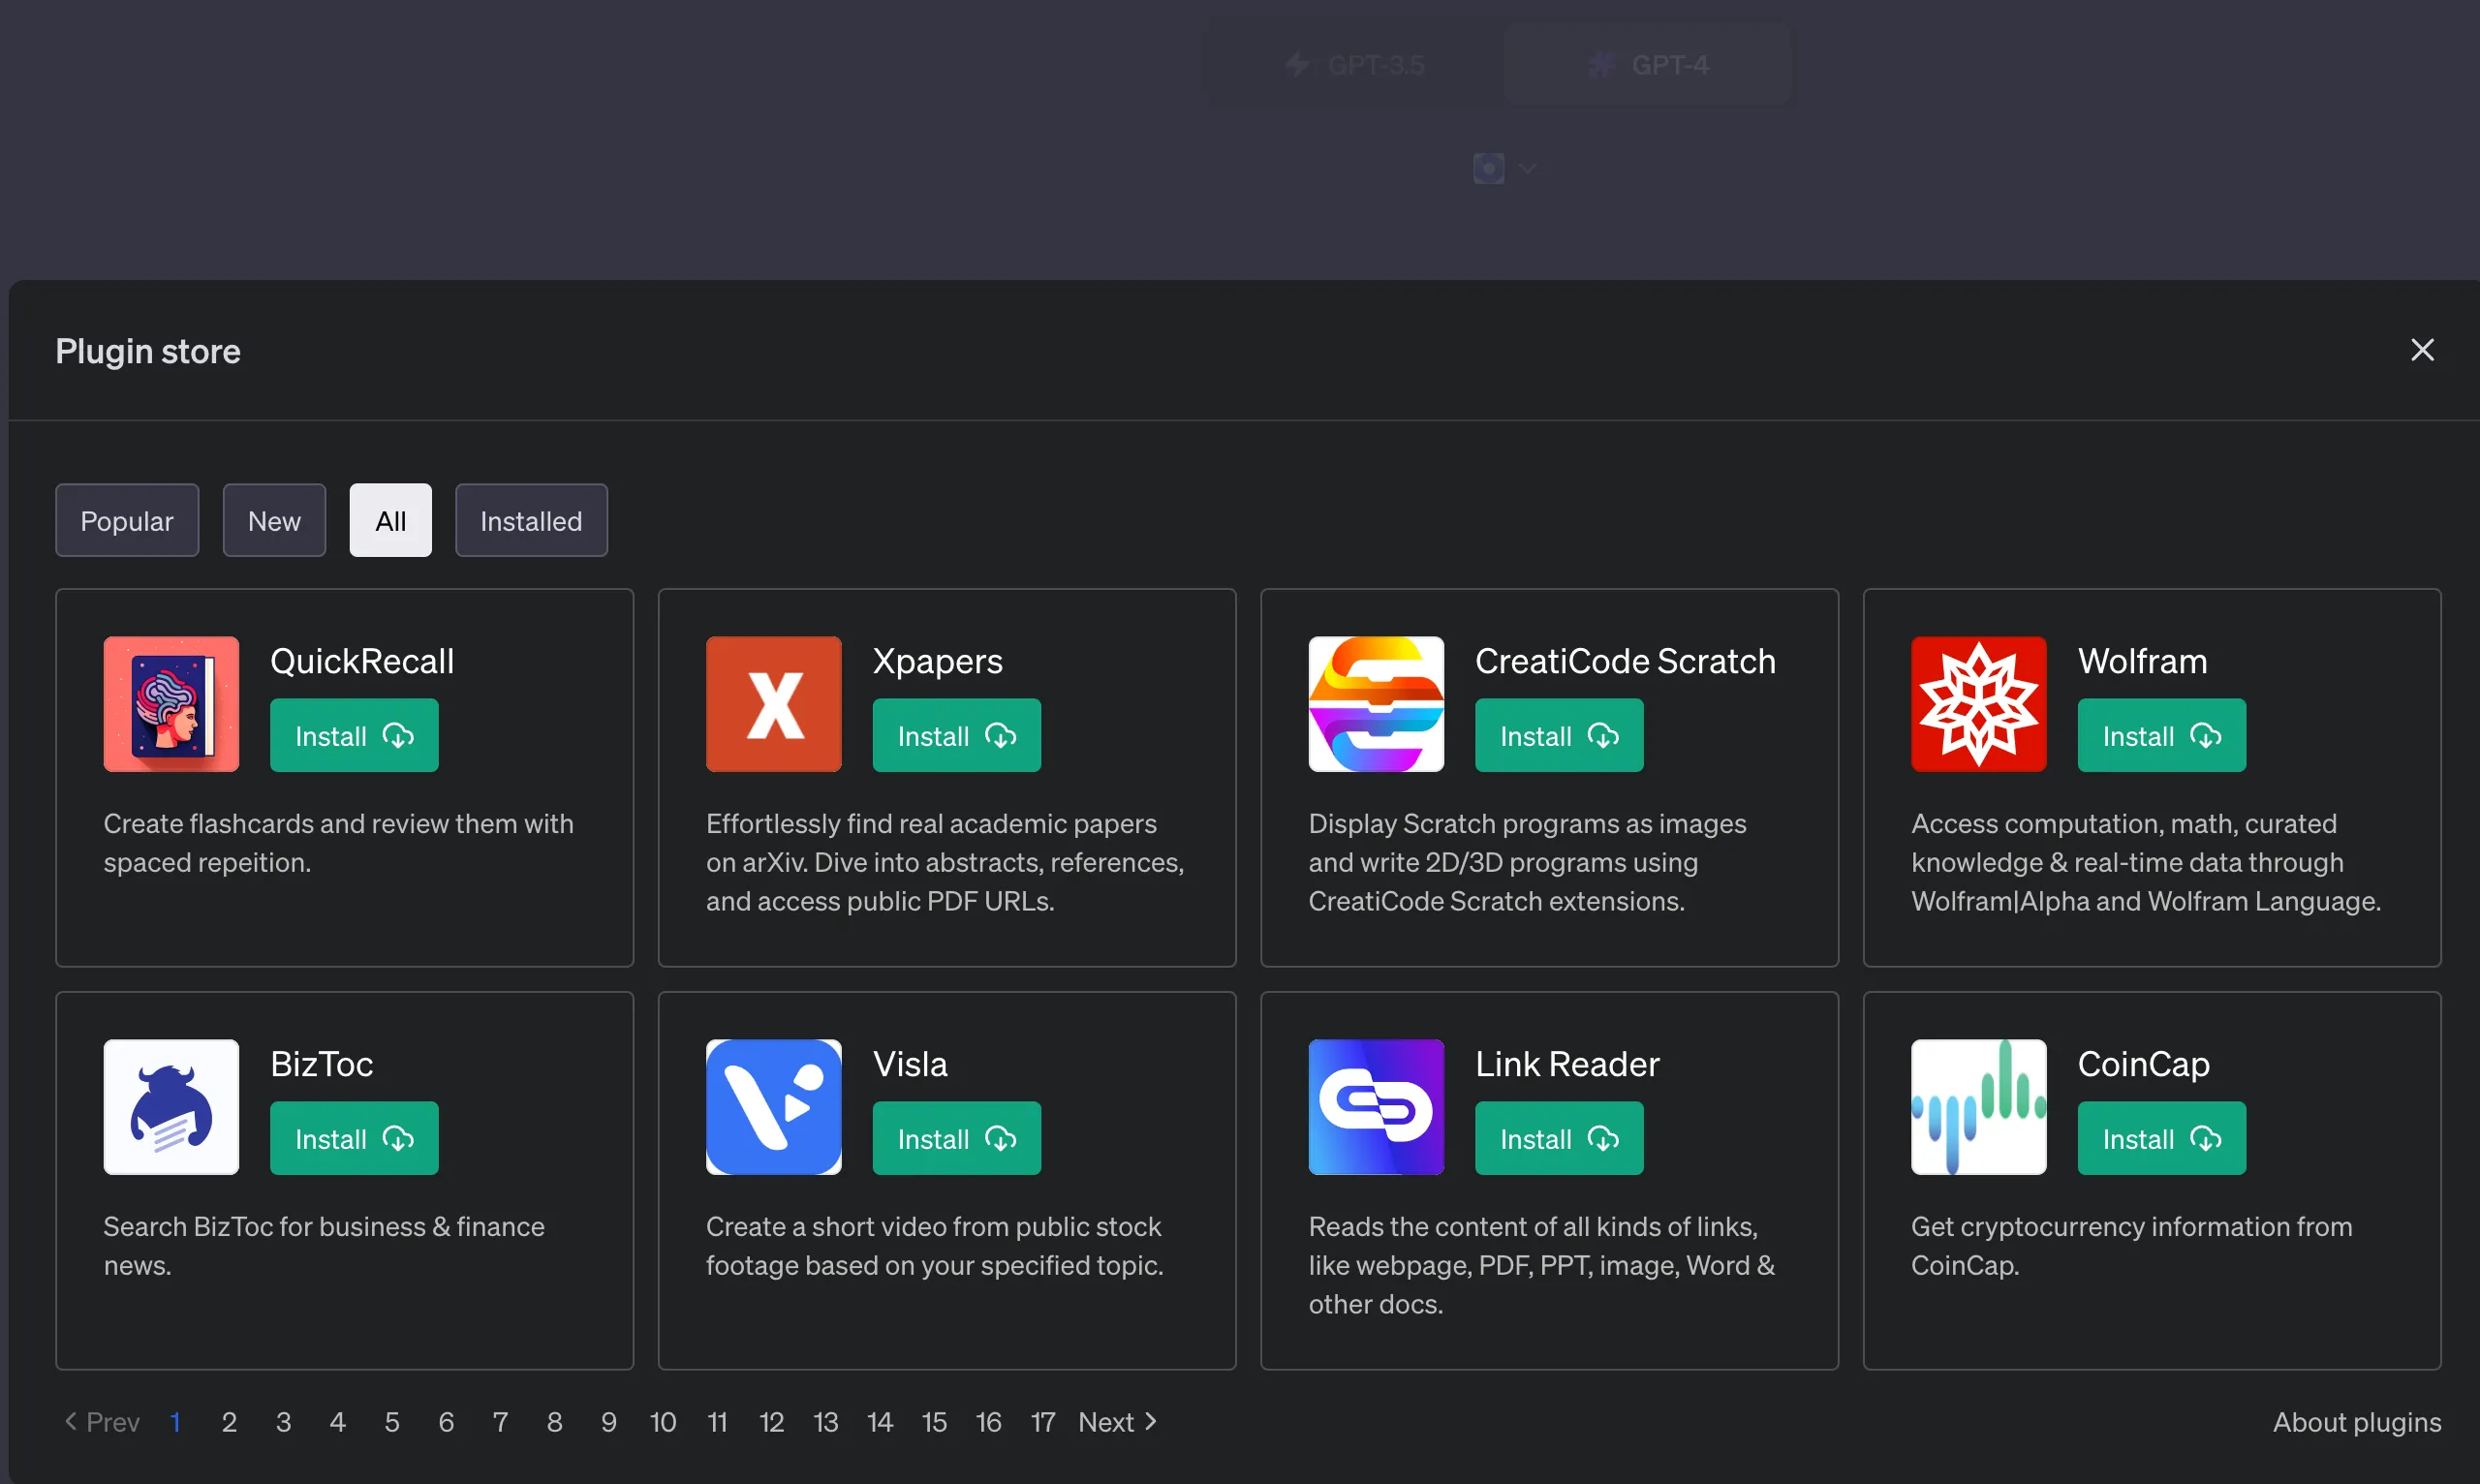
Task: Install the Wolfram plugin
Action: [2161, 736]
